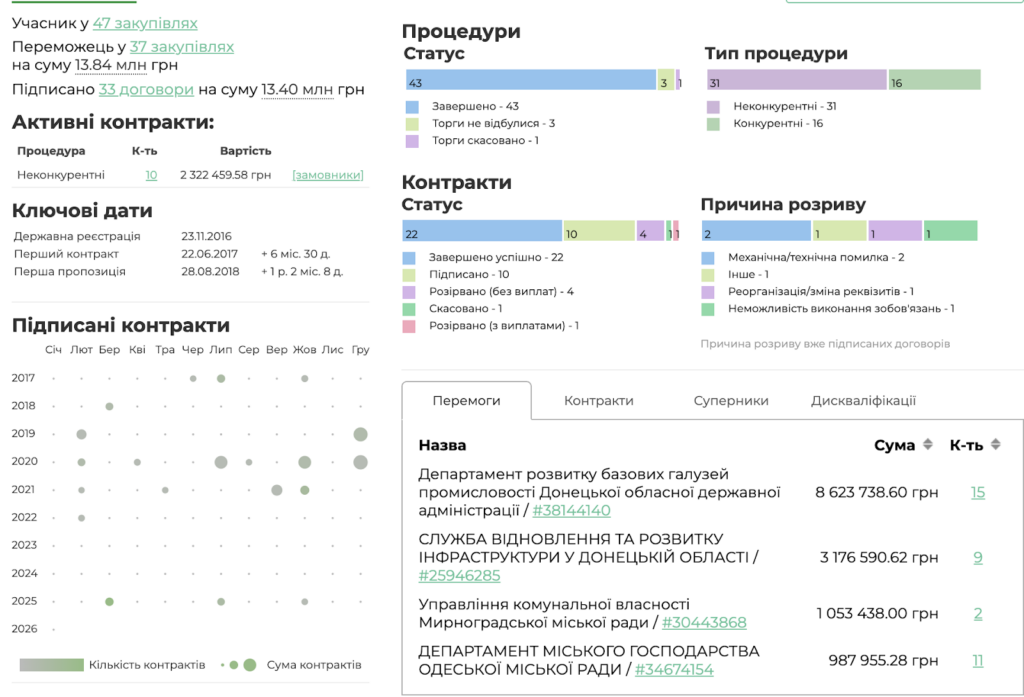Open the Контракти tab
1024x697 pixels.
click(x=598, y=400)
